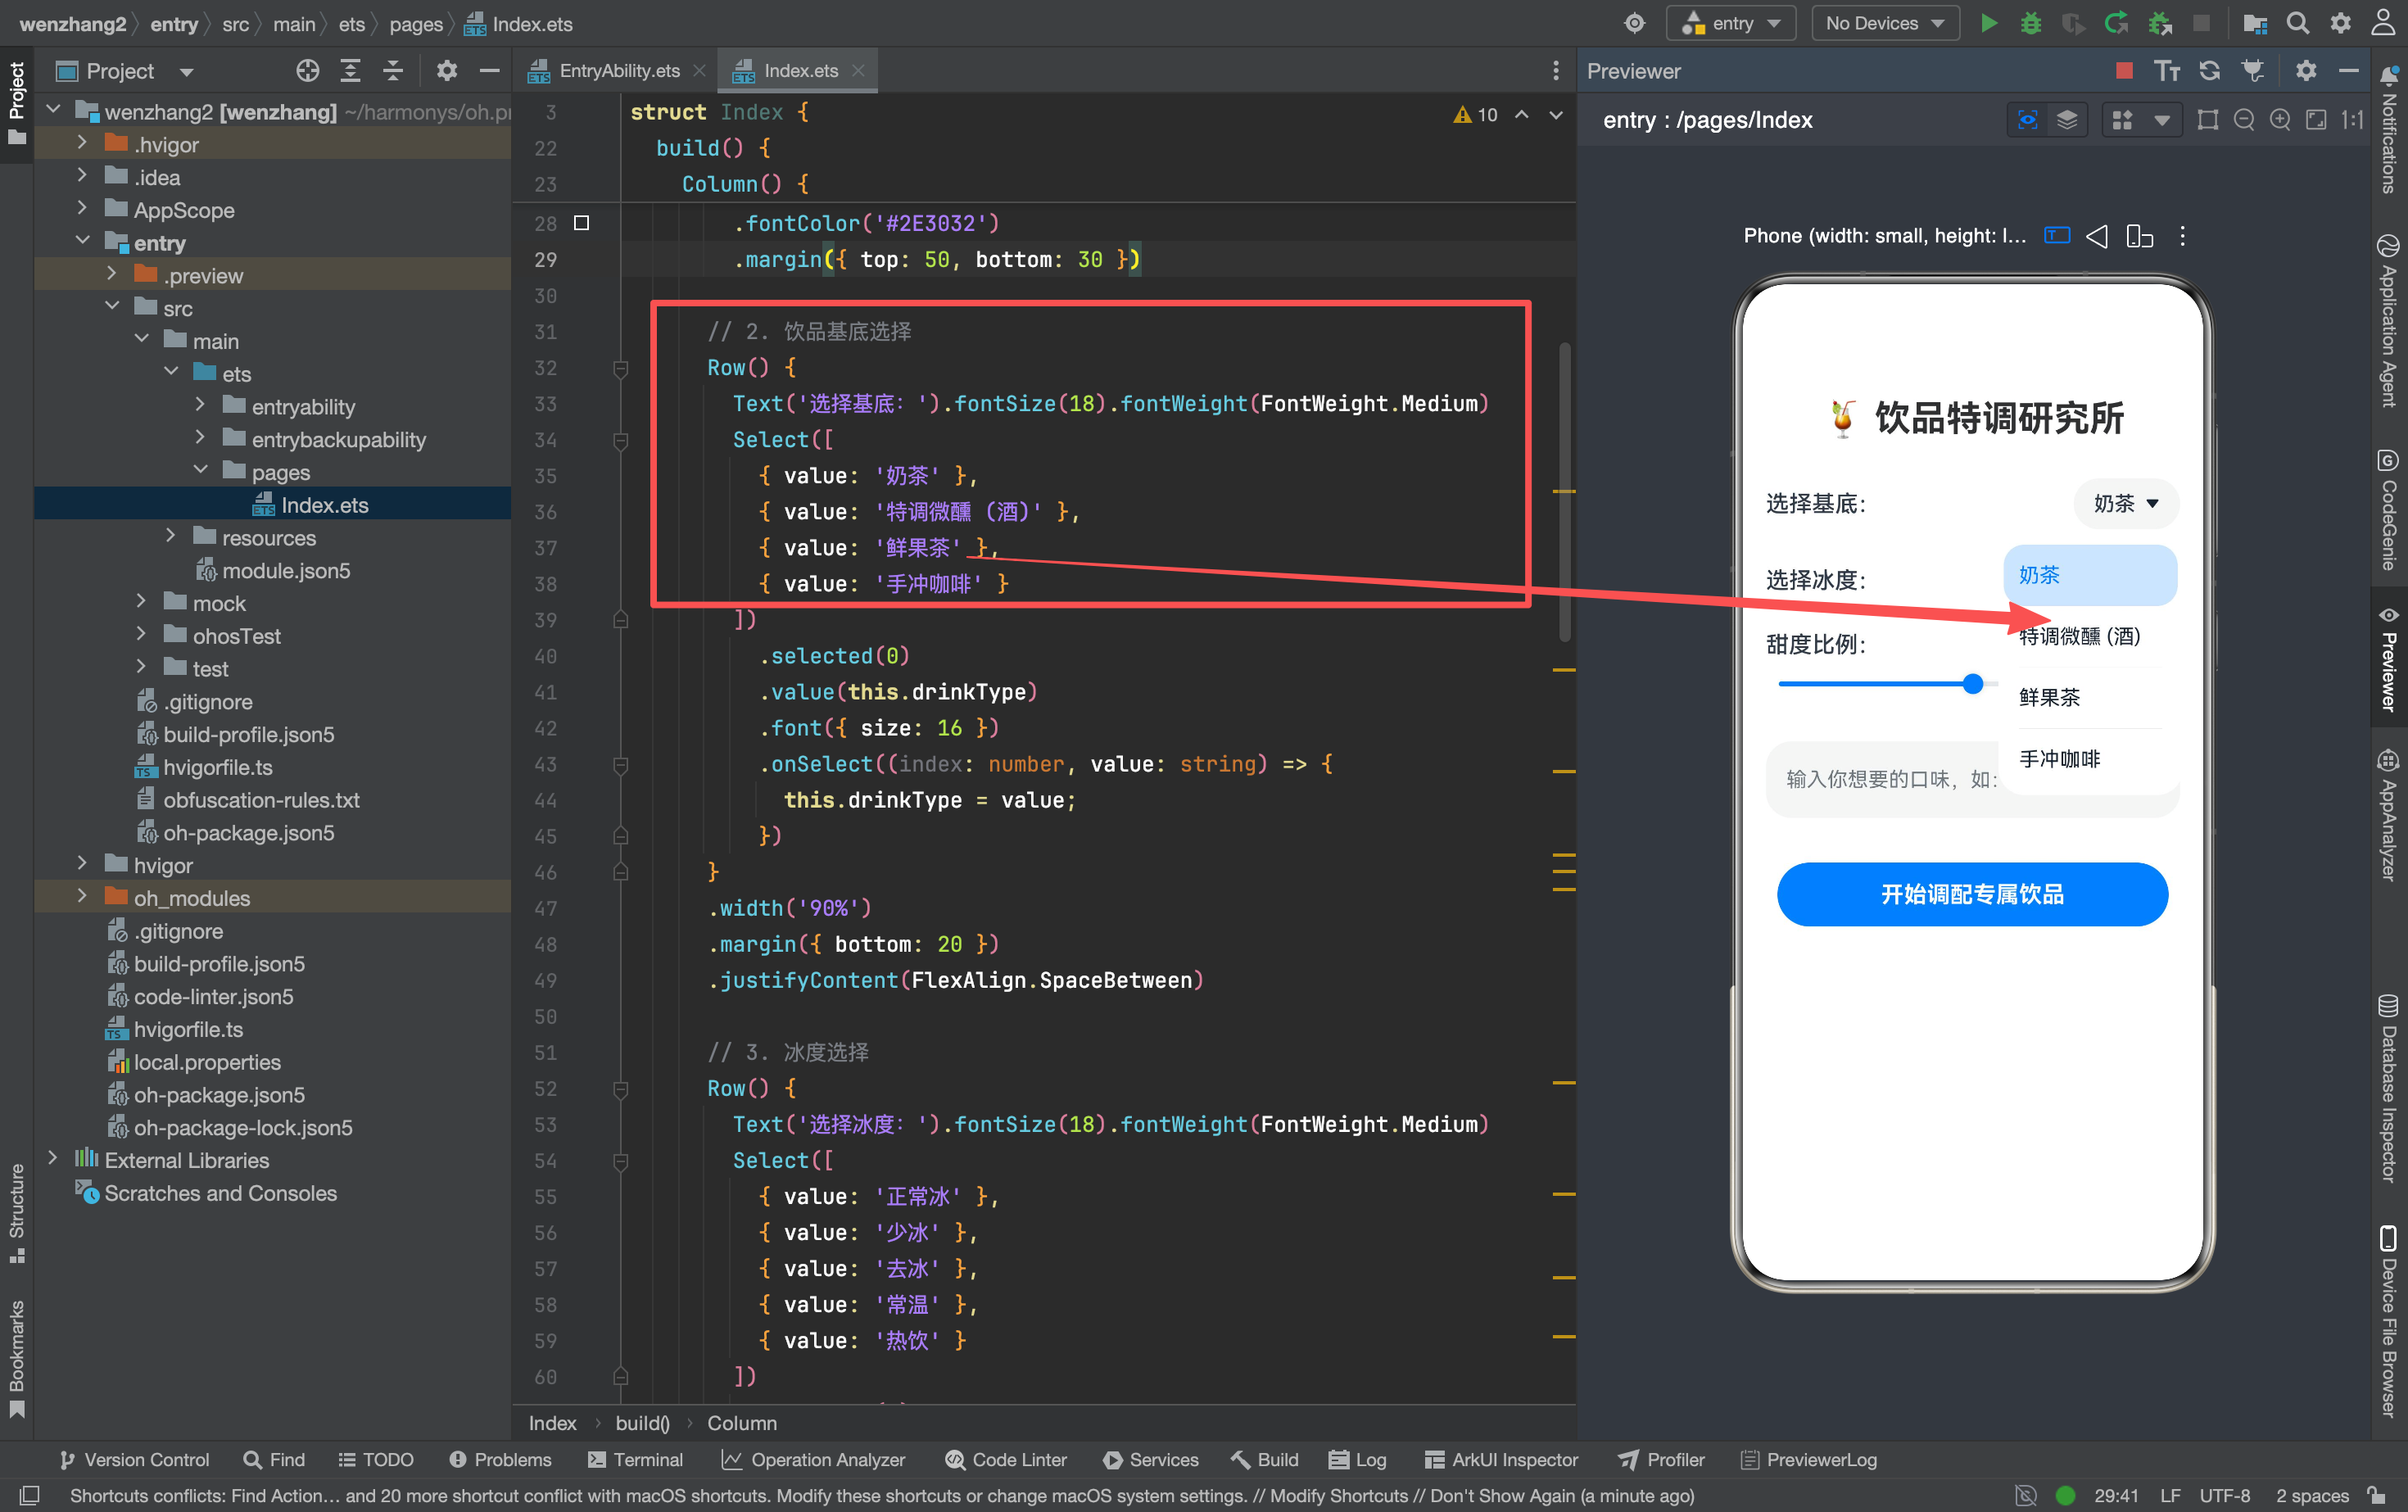The height and width of the screenshot is (1512, 2408).
Task: Open the user account icon
Action: [x=2384, y=23]
